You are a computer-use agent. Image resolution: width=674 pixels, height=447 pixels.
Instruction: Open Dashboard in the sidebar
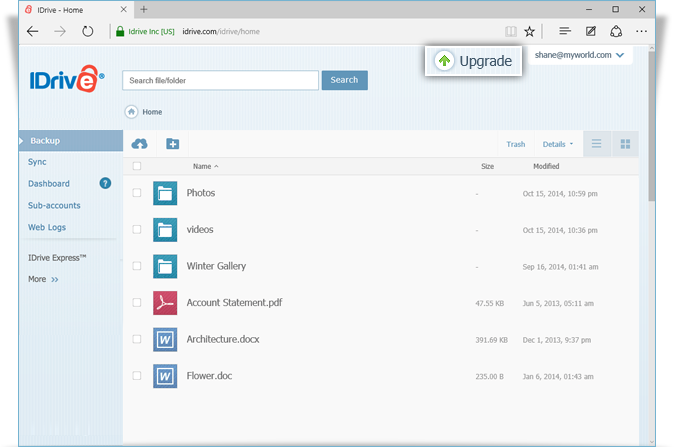tap(49, 184)
